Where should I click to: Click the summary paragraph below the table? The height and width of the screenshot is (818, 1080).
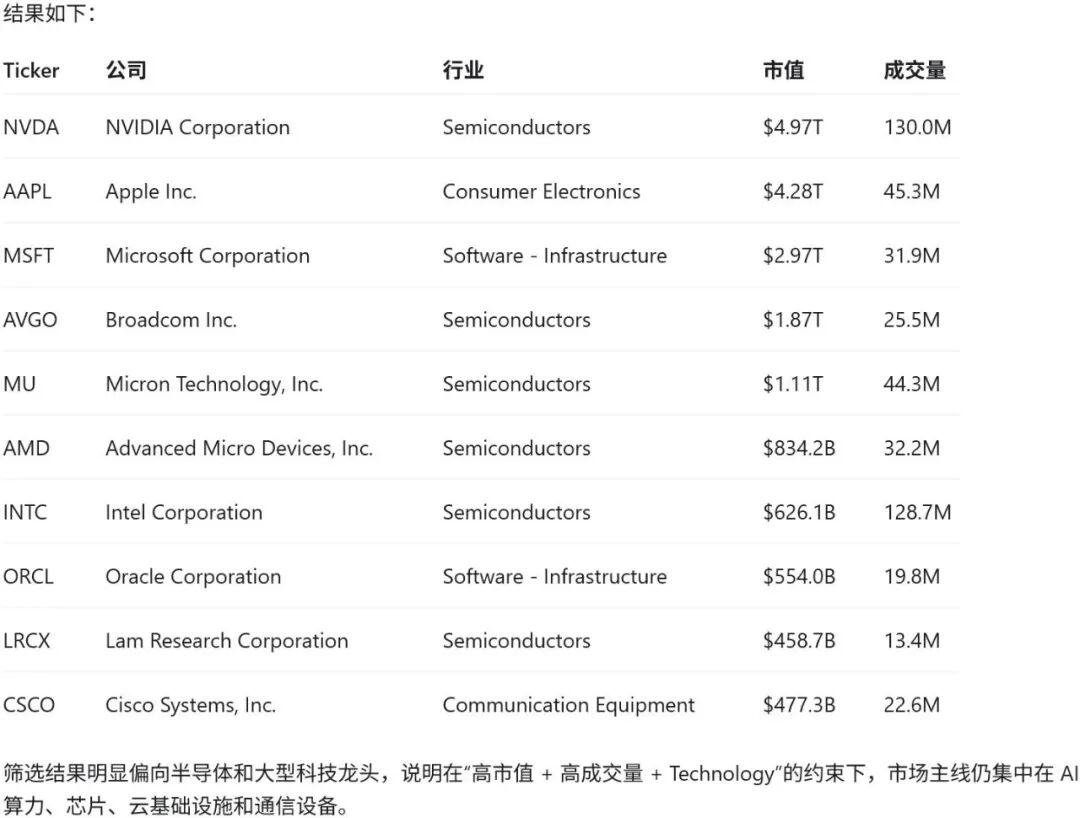pos(540,789)
